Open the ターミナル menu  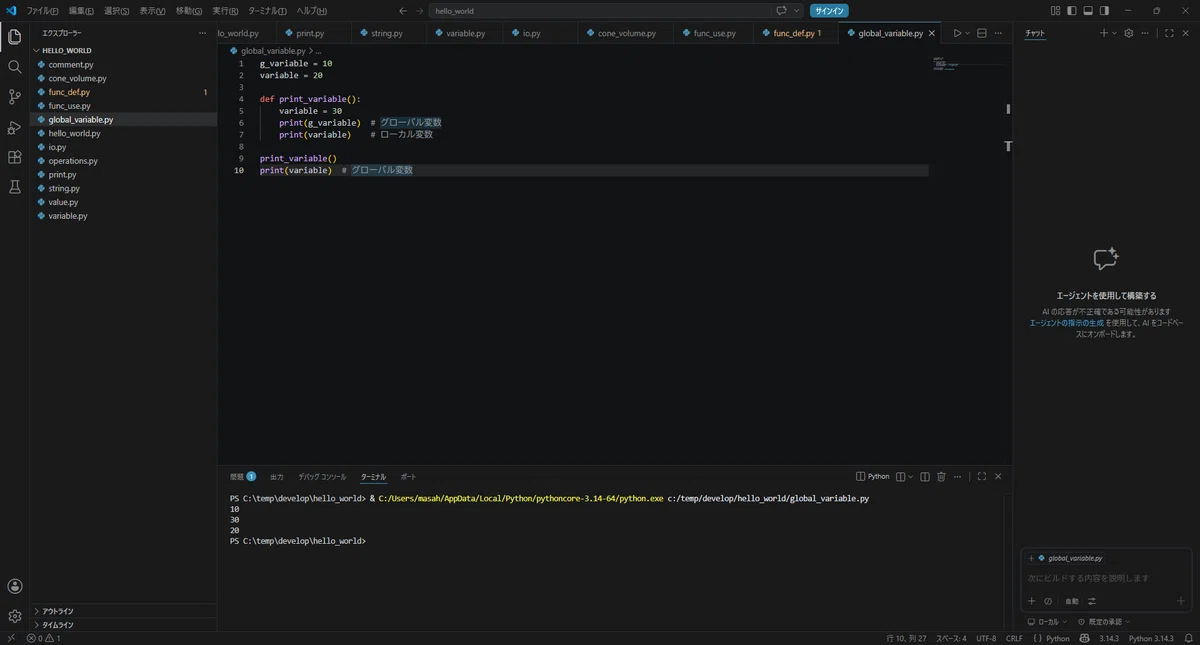[267, 11]
